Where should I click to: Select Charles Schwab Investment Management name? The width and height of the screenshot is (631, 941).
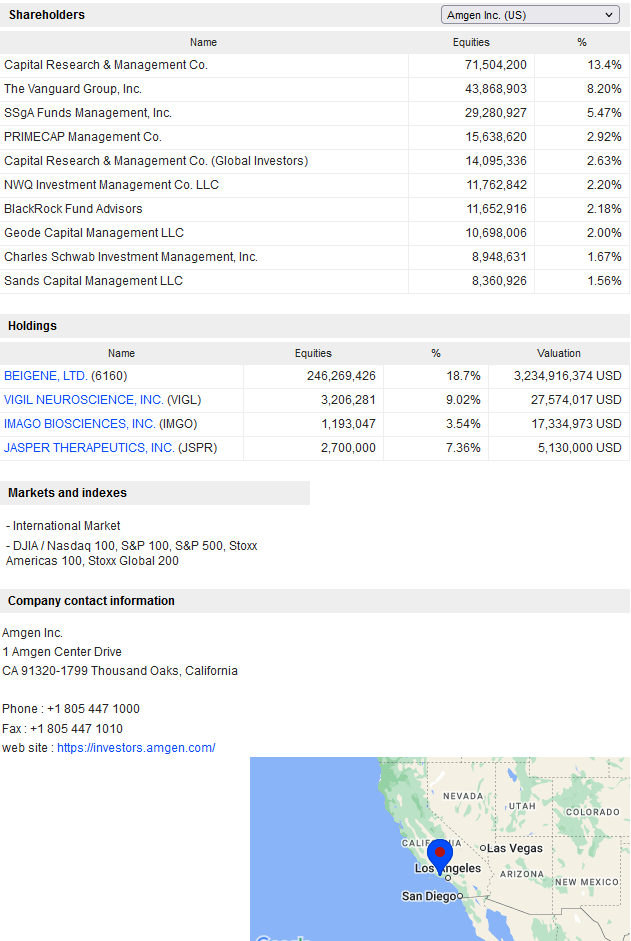pos(131,257)
